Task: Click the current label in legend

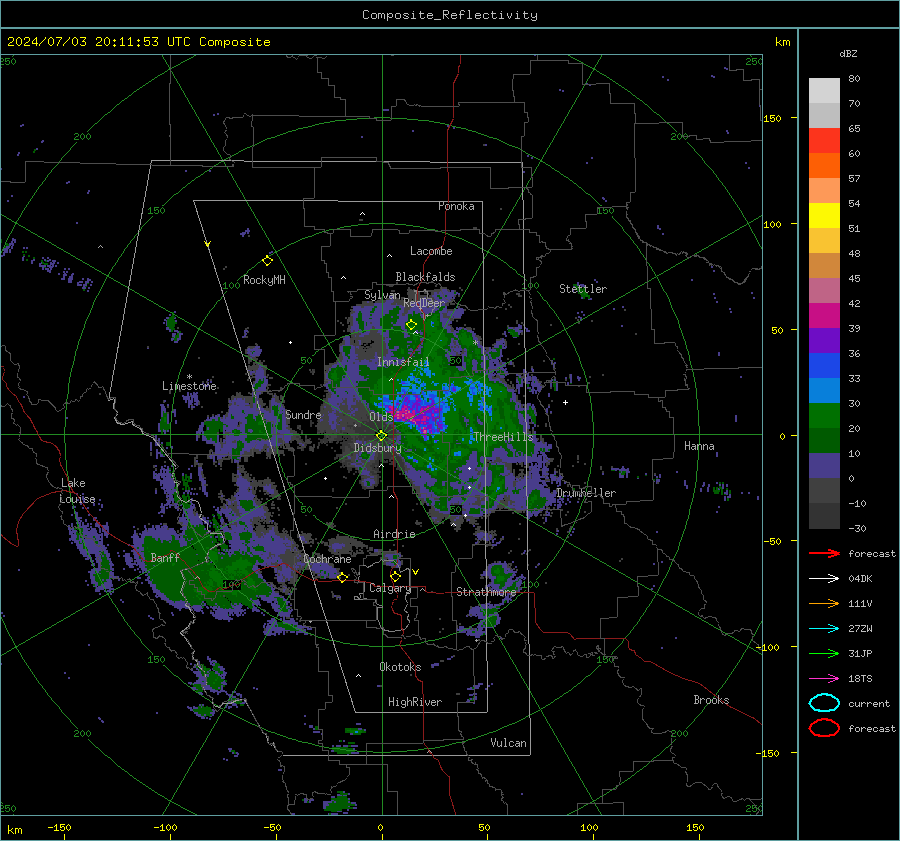Action: 869,703
